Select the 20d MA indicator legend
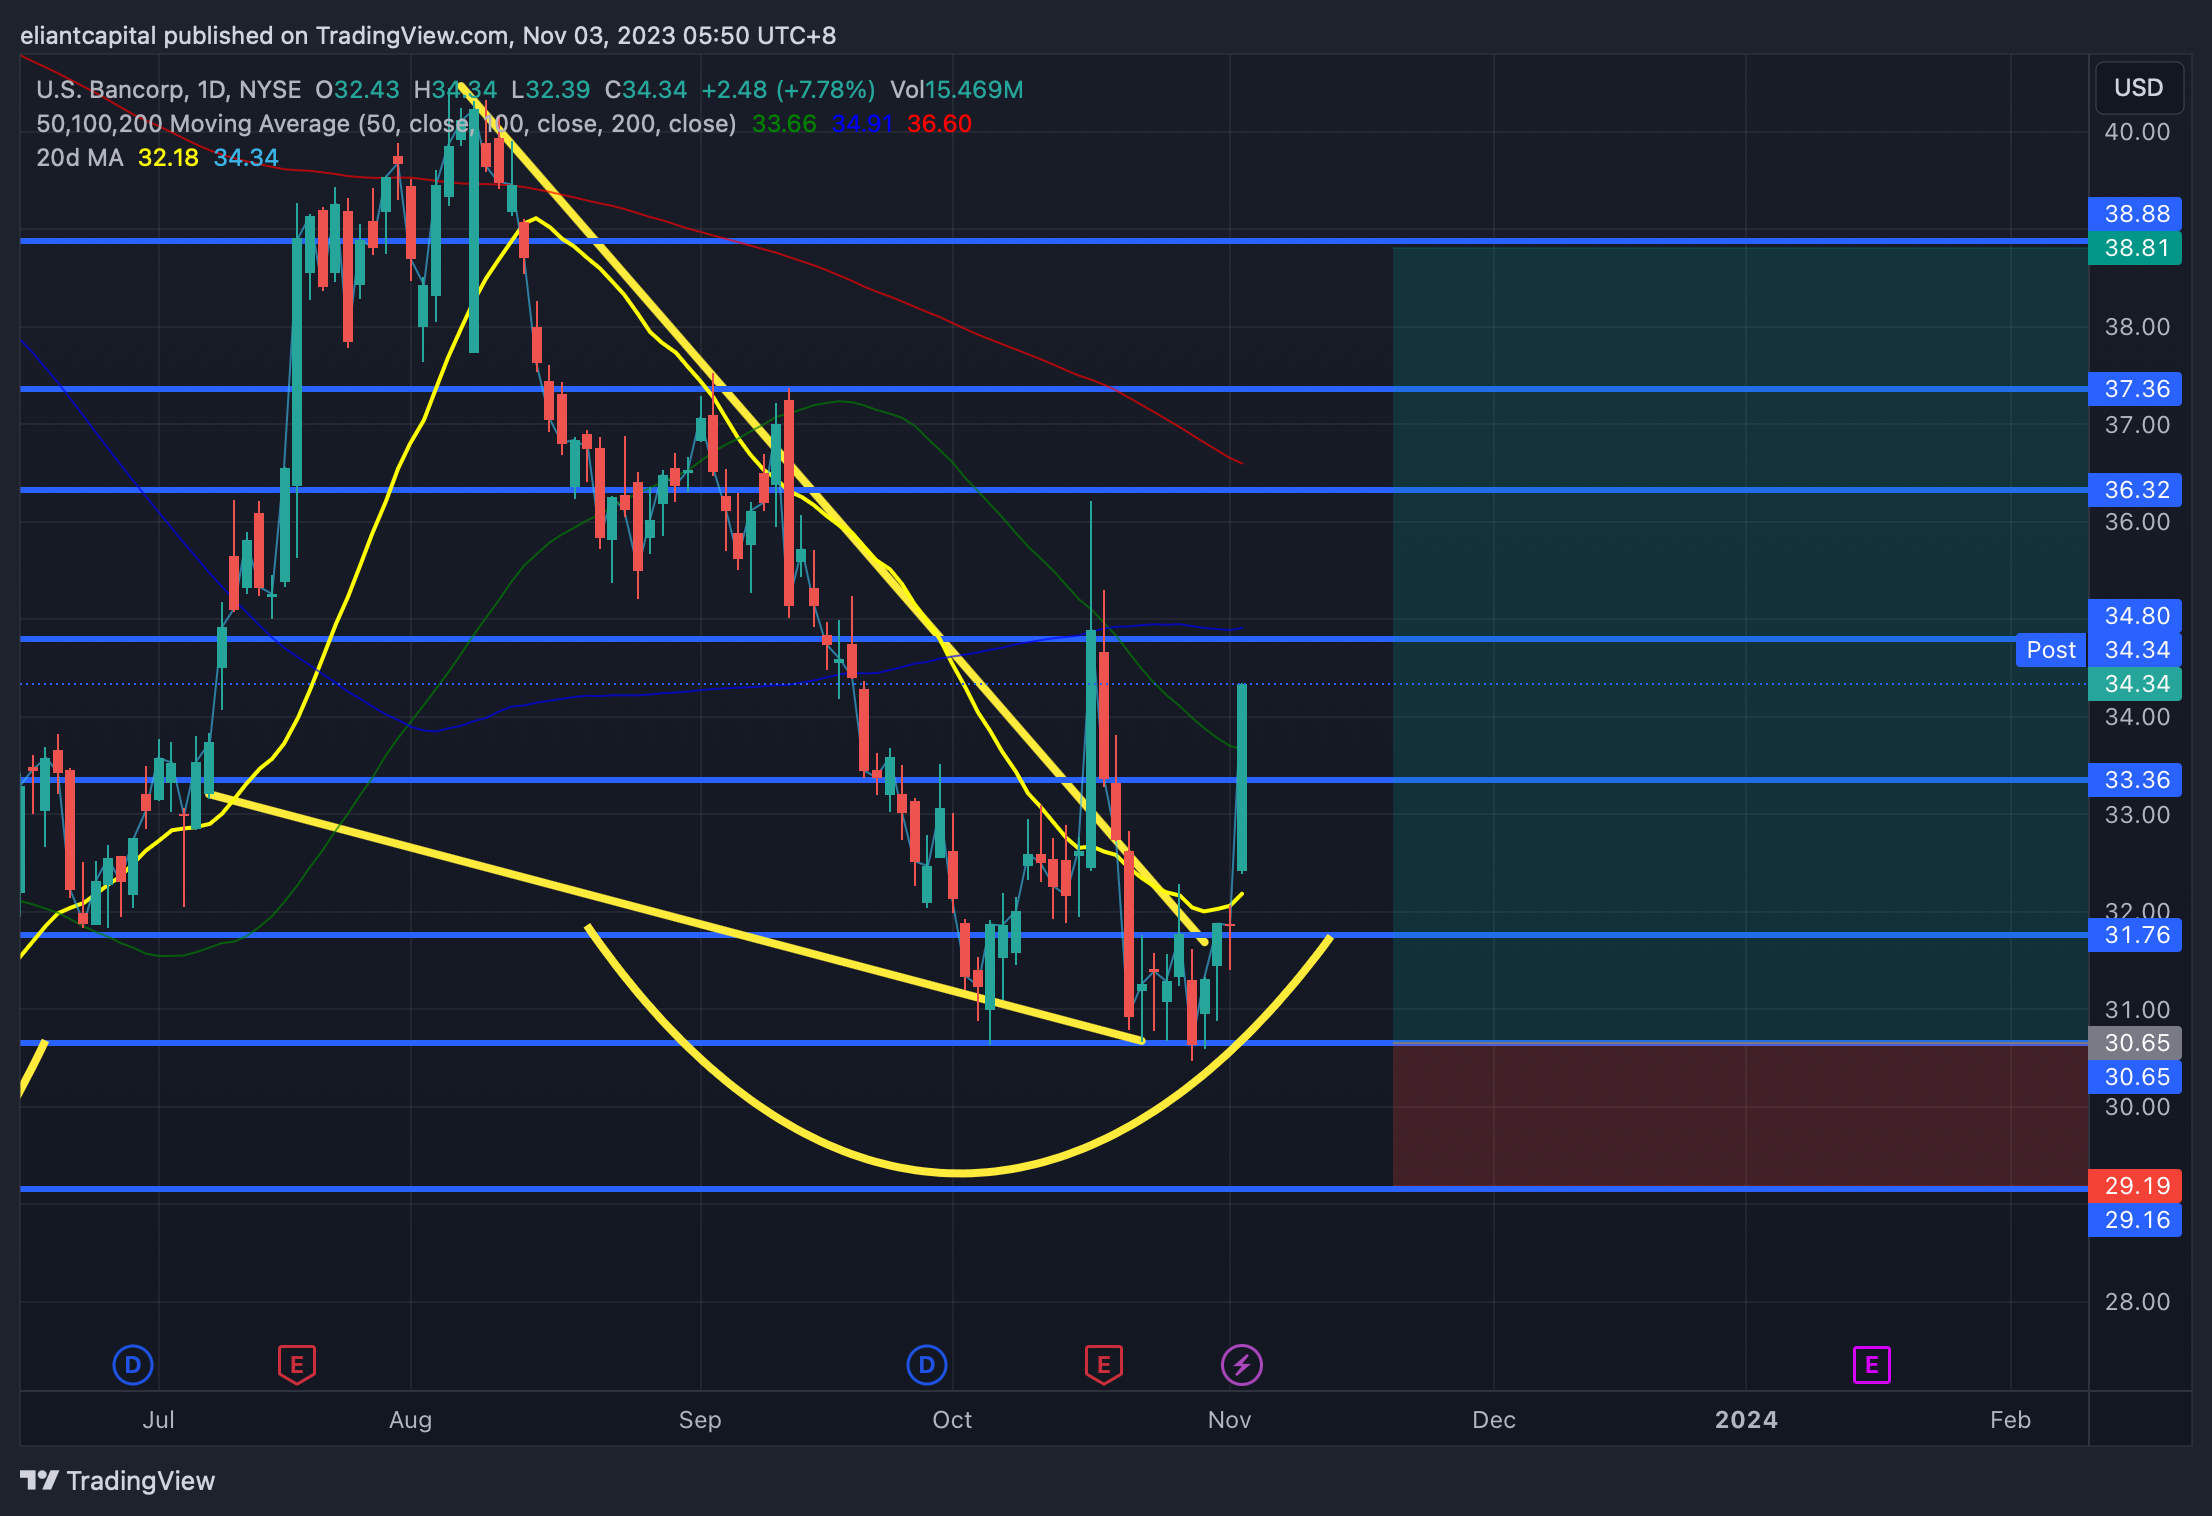 pos(80,158)
